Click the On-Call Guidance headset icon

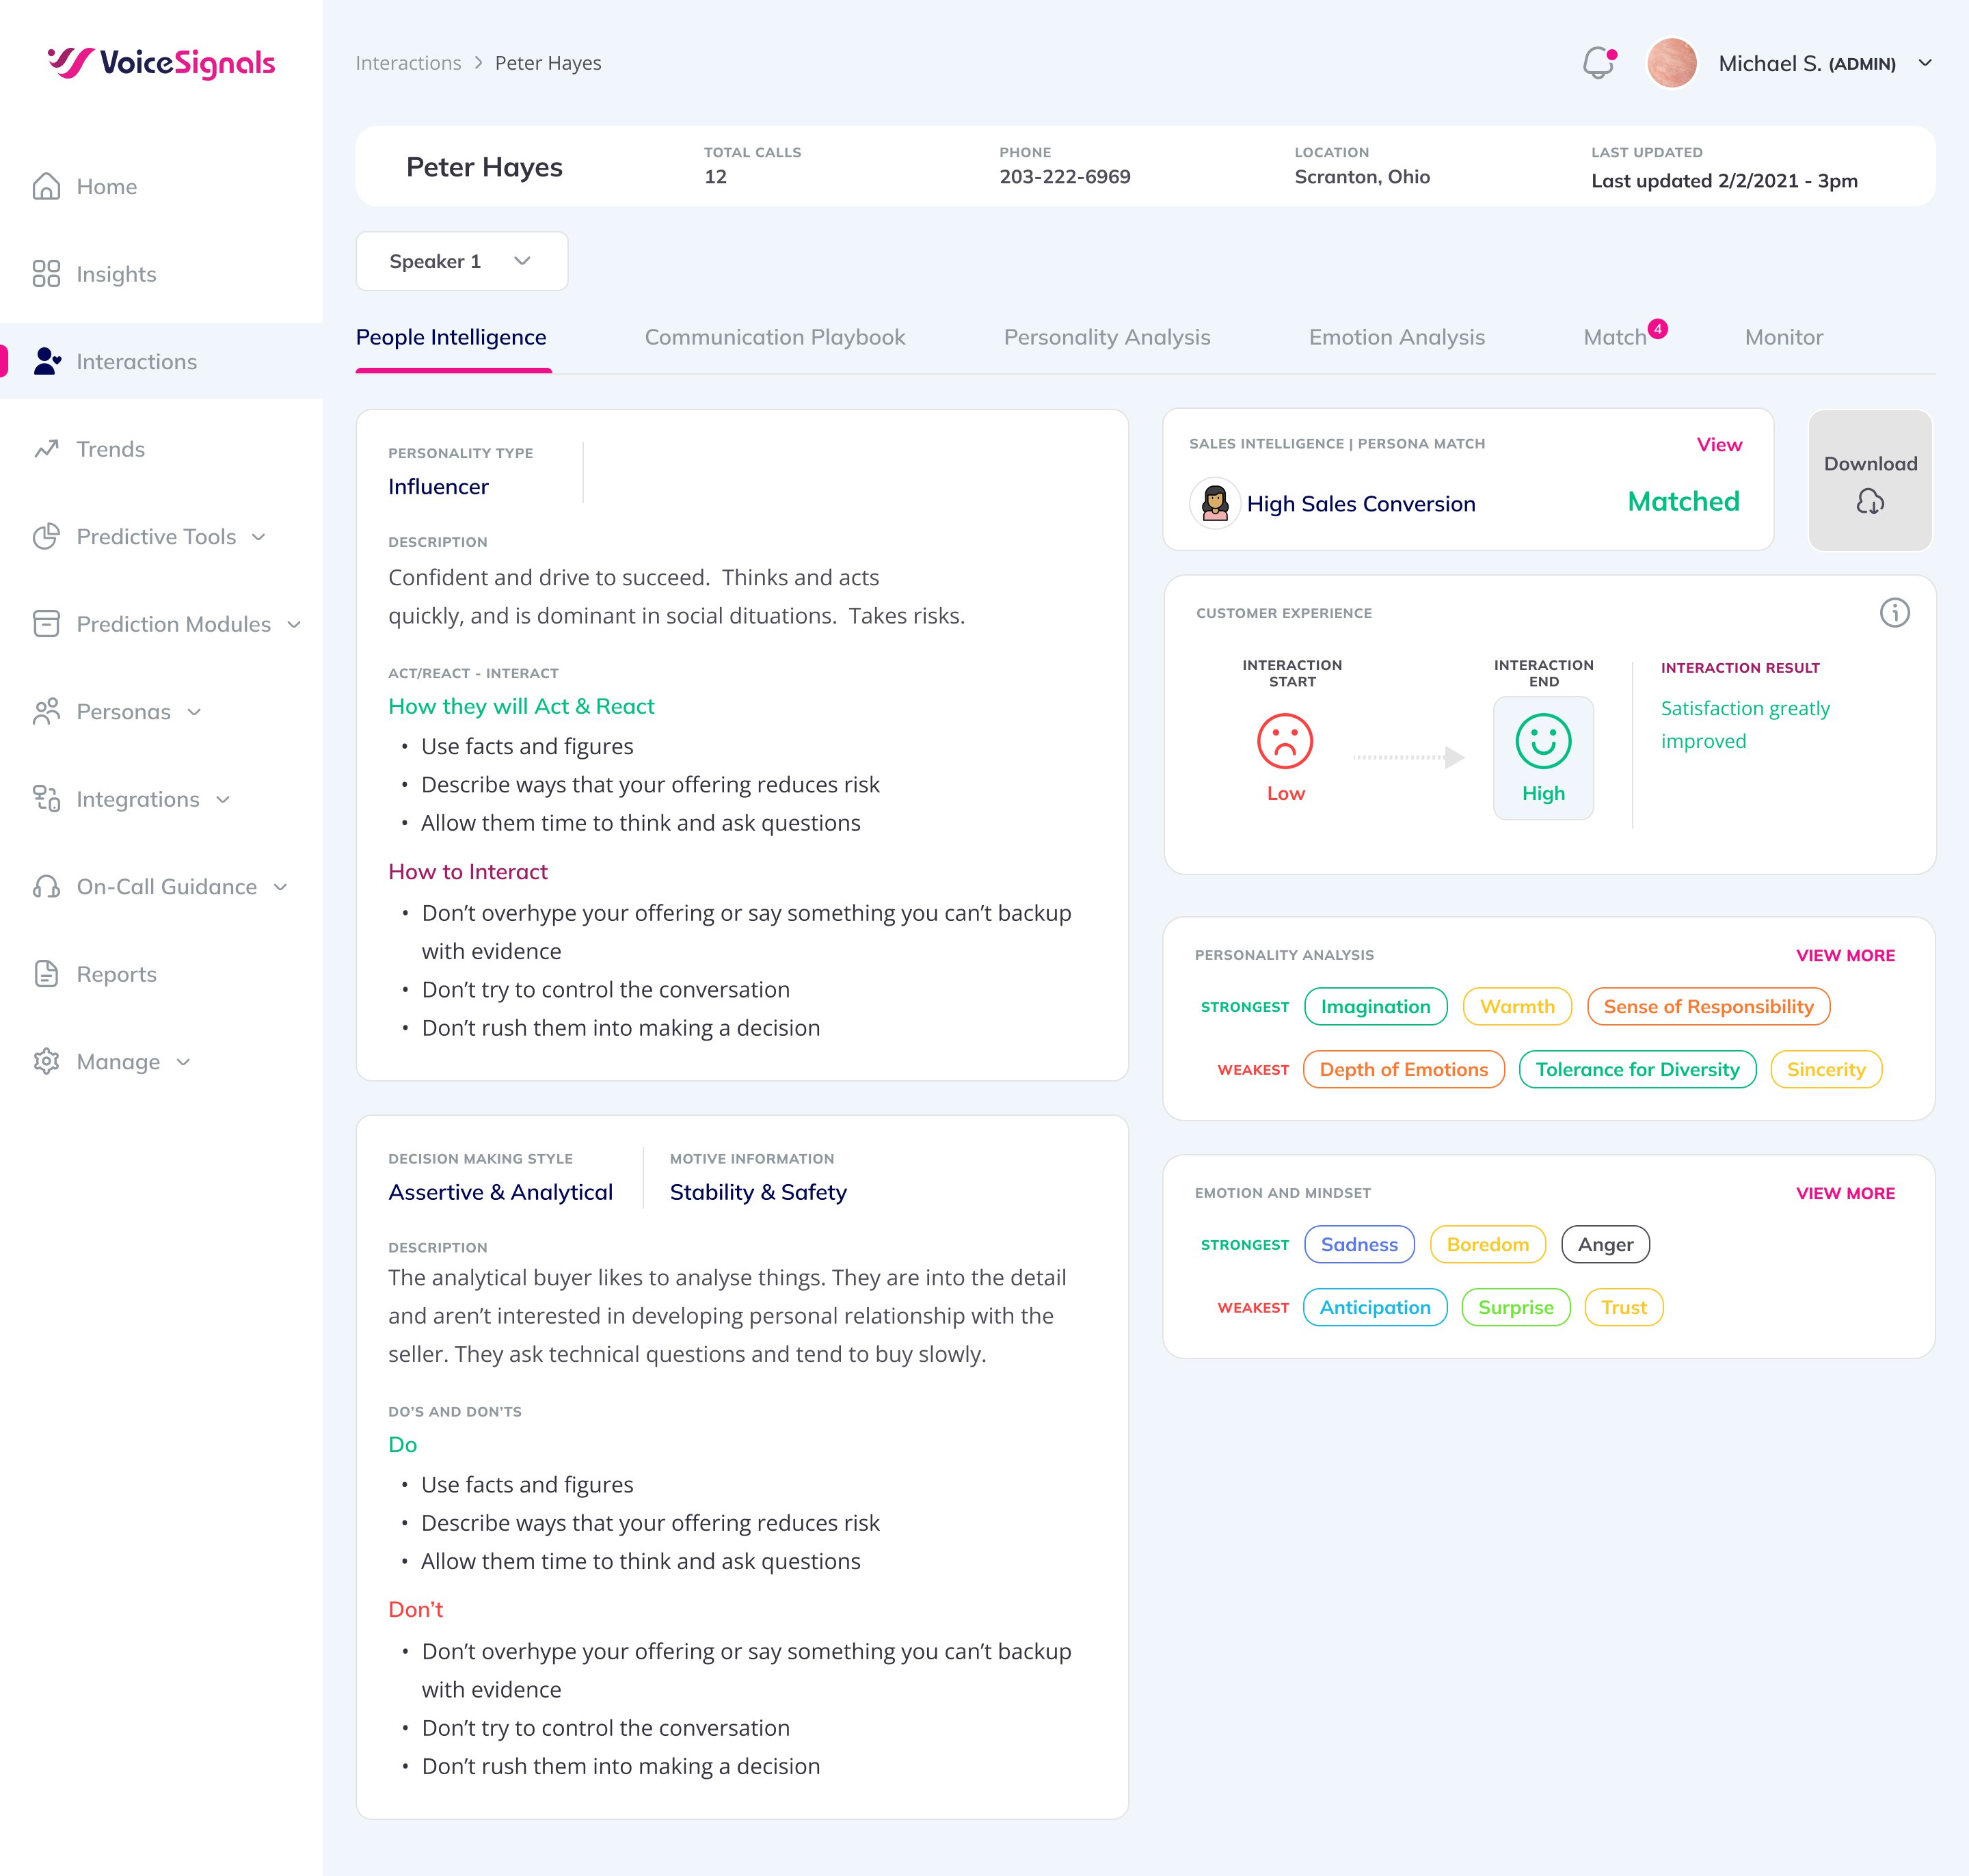click(46, 887)
